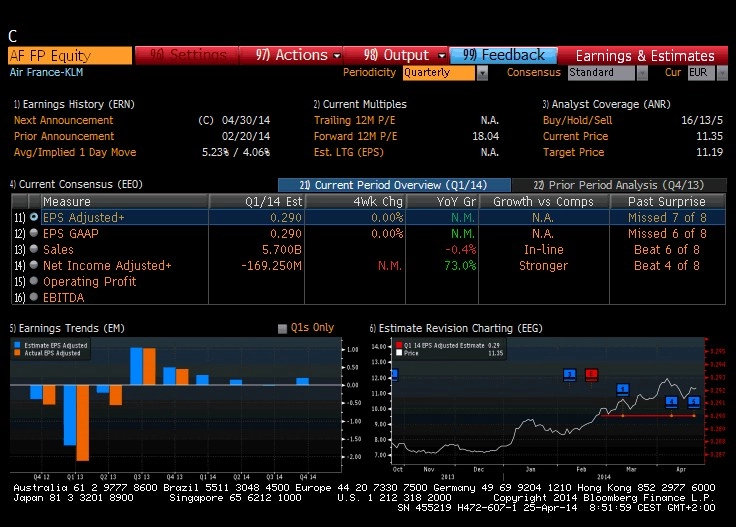736x527 pixels.
Task: Click blue marker 5 on the revision chart
Action: click(694, 402)
